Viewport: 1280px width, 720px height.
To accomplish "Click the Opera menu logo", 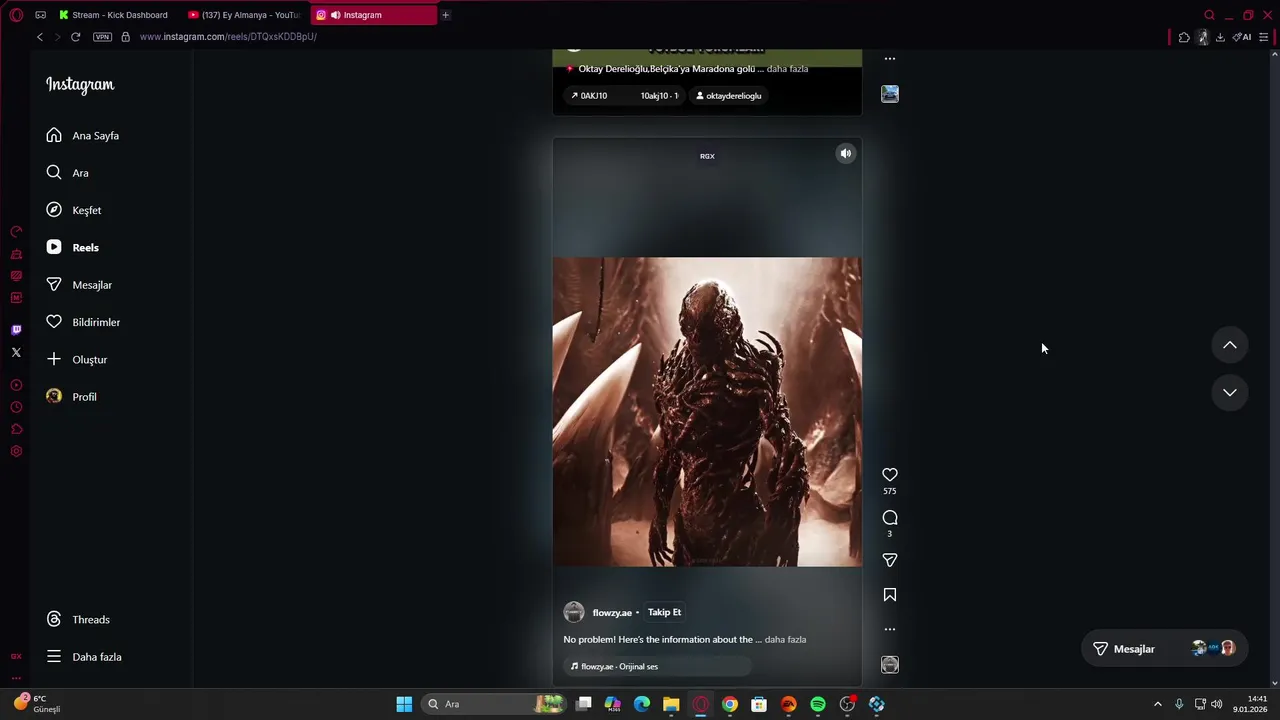I will point(16,15).
